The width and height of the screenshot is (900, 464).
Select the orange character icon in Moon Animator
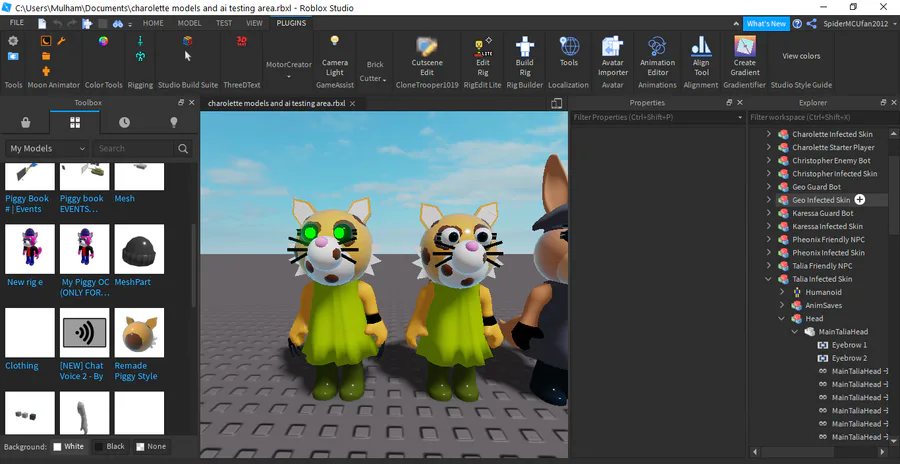tap(46, 71)
